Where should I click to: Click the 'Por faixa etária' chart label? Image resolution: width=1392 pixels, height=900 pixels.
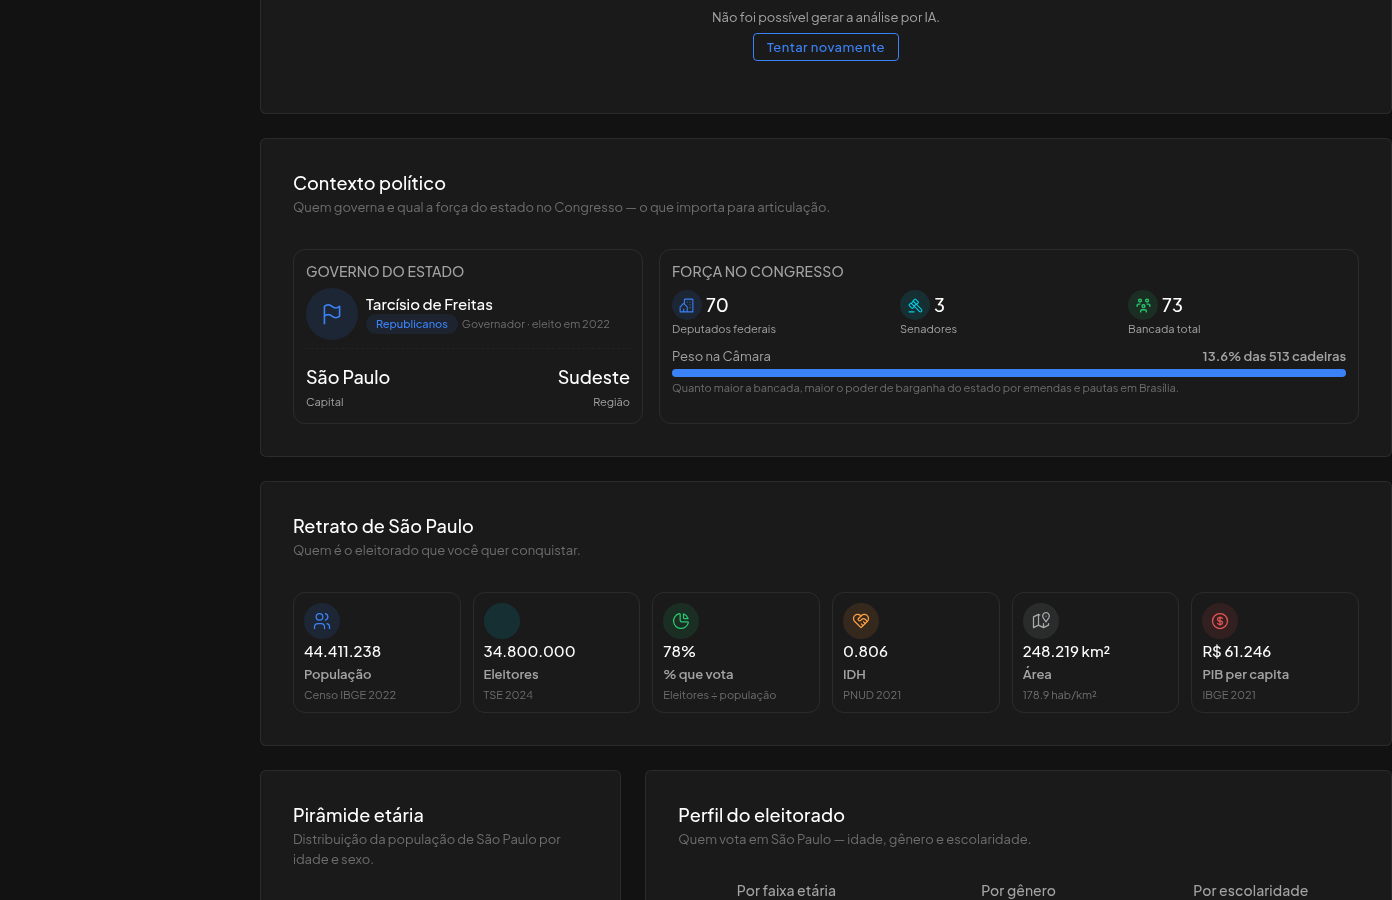pos(786,891)
